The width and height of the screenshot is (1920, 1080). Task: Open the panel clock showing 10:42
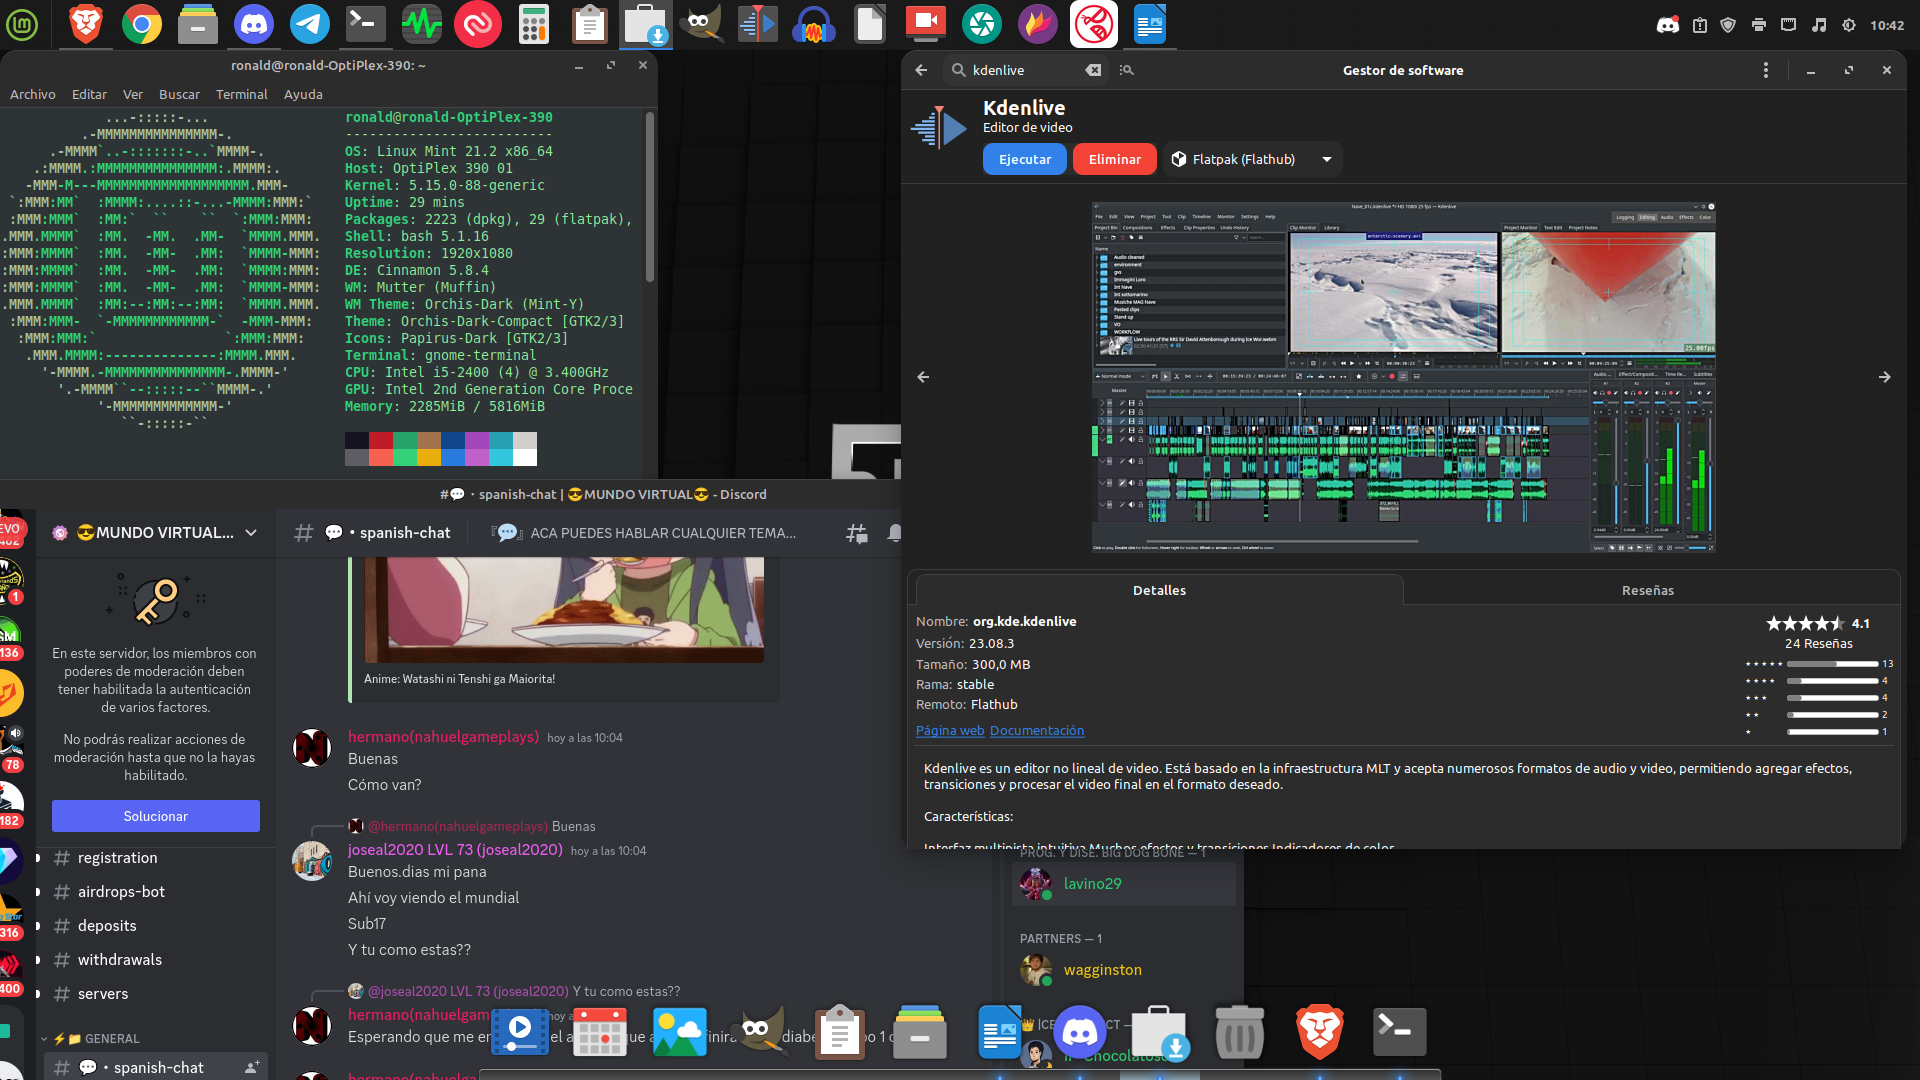(1887, 25)
